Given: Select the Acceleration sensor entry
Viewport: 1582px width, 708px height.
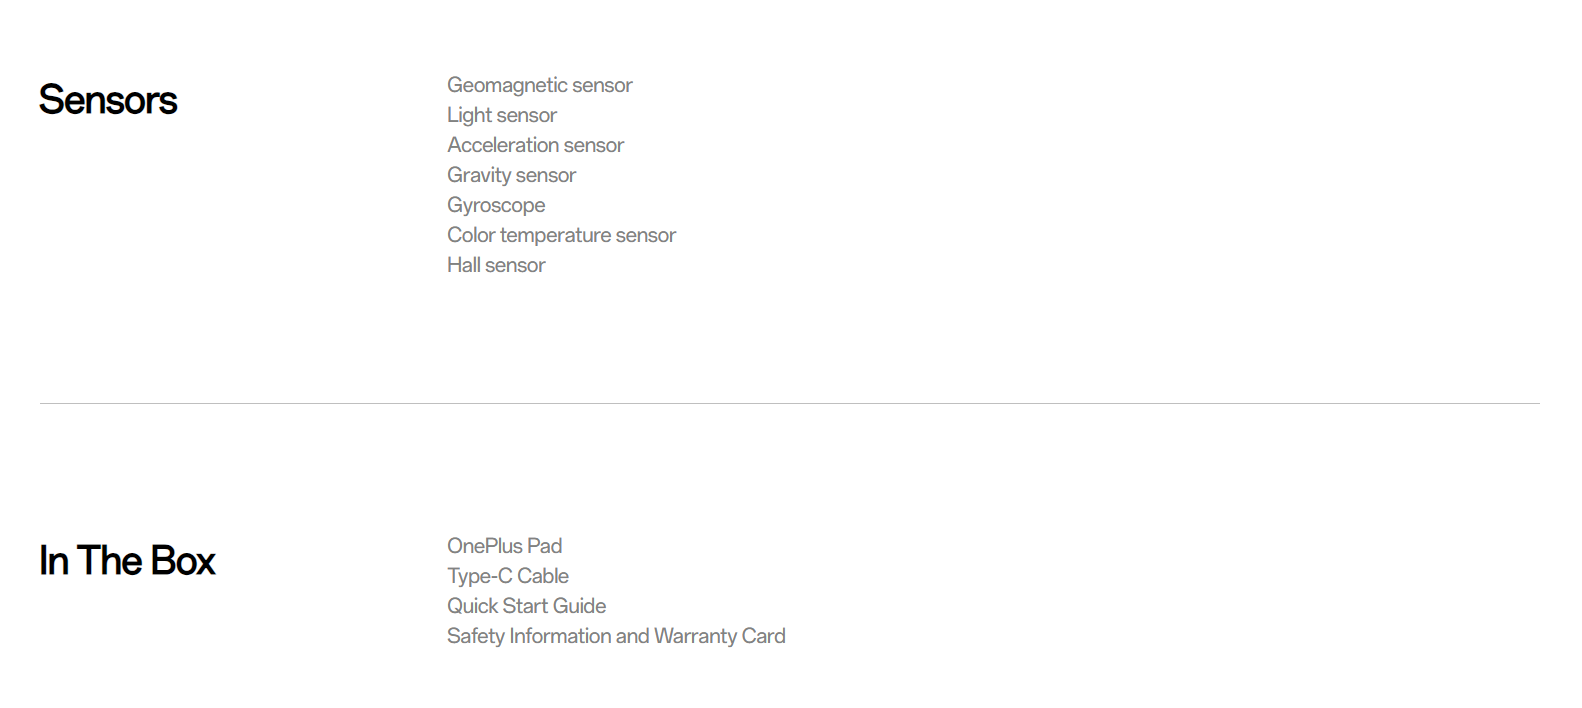Looking at the screenshot, I should tap(535, 145).
